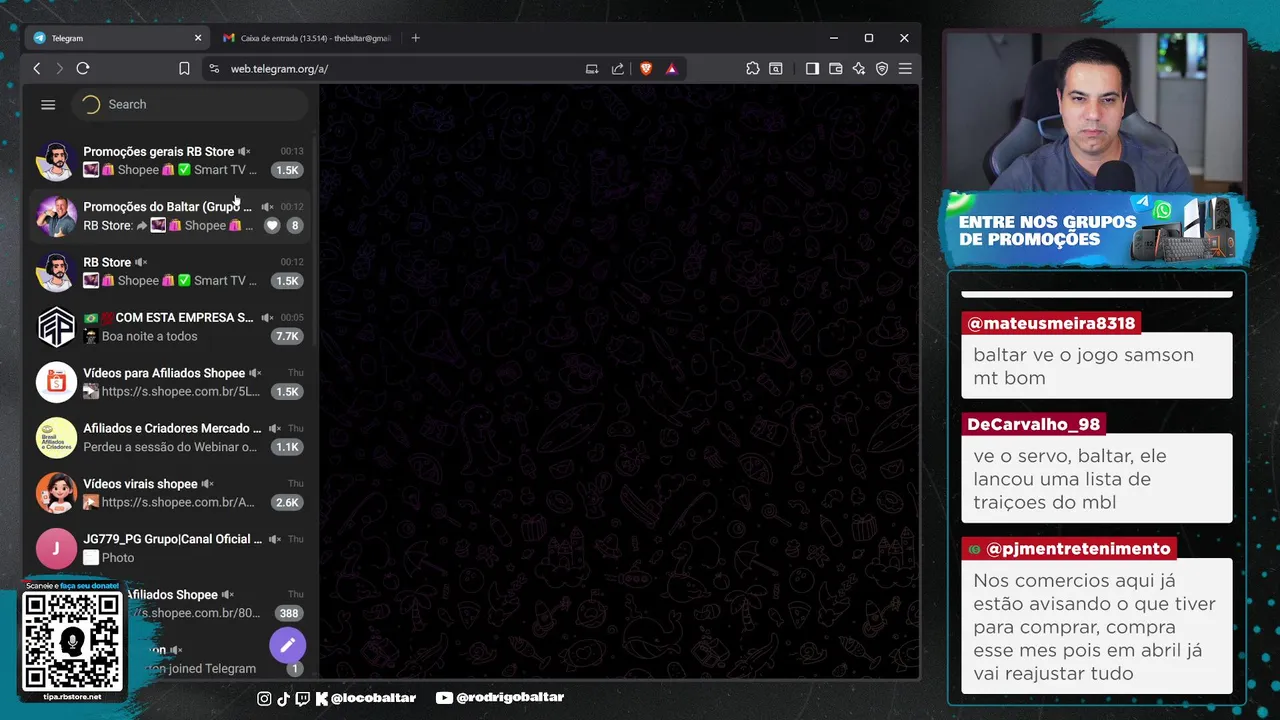Open Promoções gerais RB Store chat
The image size is (1280, 720).
(x=170, y=161)
